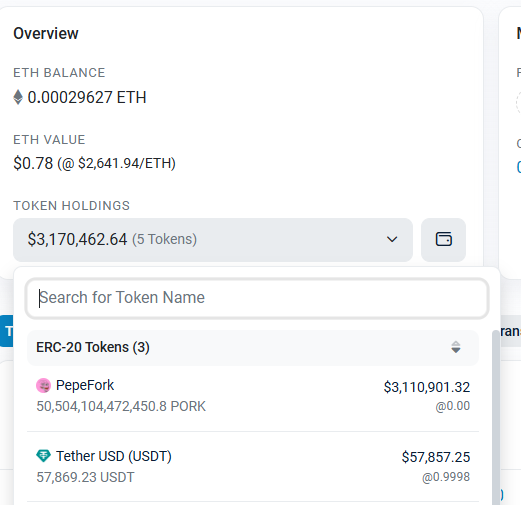This screenshot has width=521, height=505.
Task: Select the $0.78 ETH value text
Action: (x=33, y=164)
